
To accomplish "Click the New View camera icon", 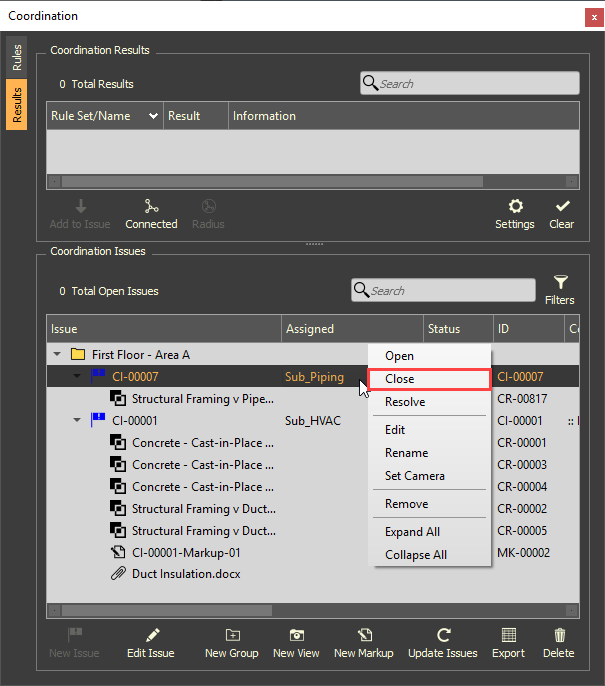I will (296, 635).
